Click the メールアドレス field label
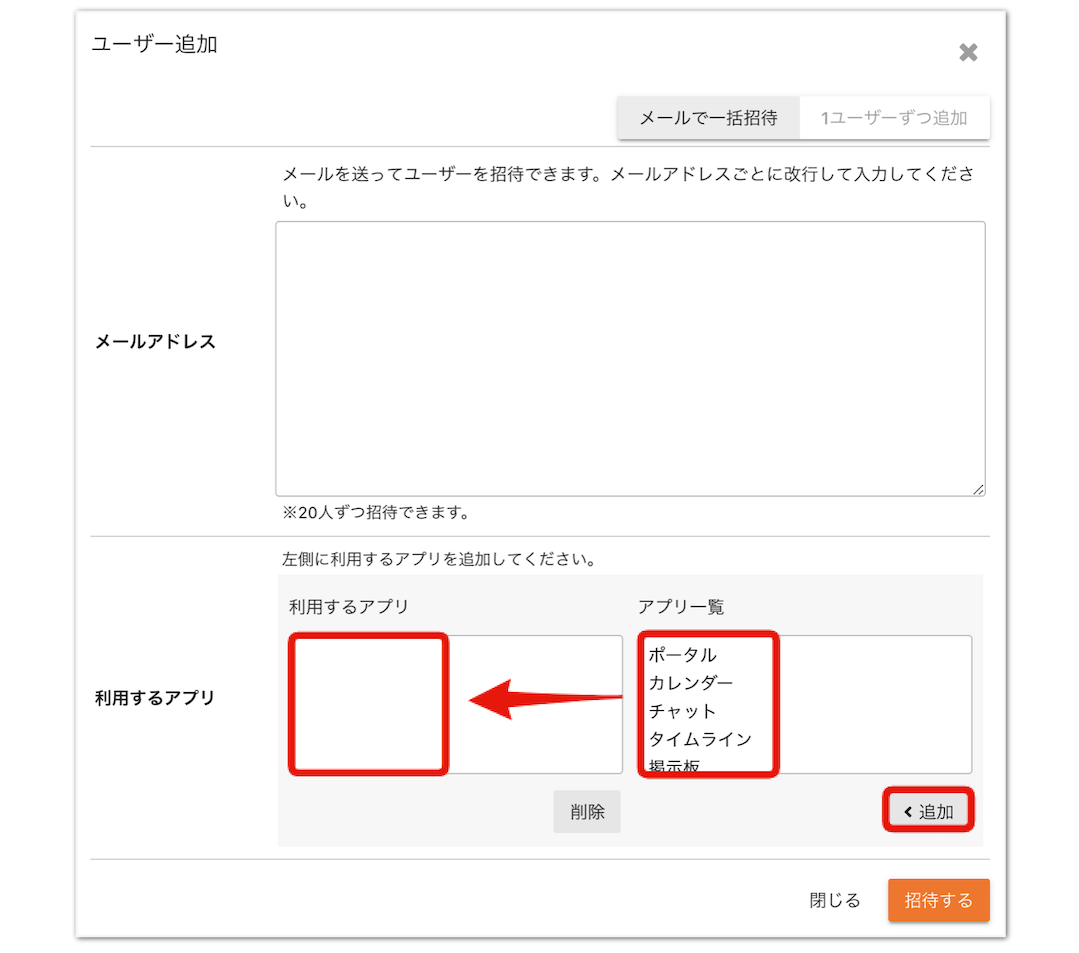The image size is (1079, 953). tap(156, 341)
